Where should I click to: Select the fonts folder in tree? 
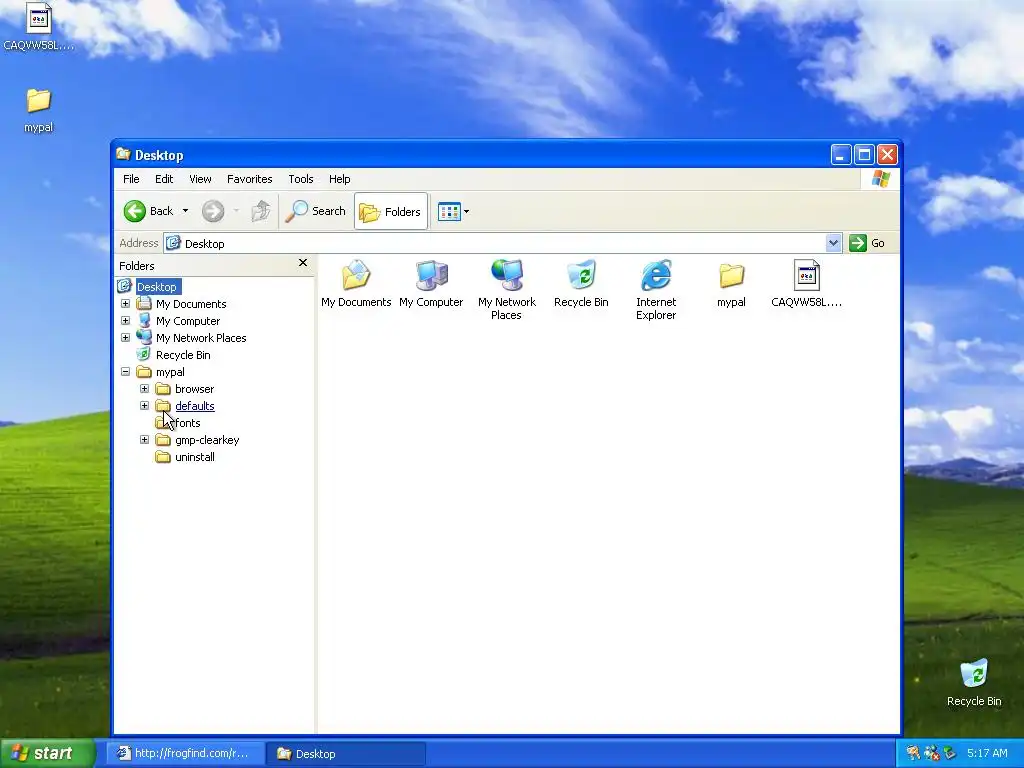tap(187, 423)
